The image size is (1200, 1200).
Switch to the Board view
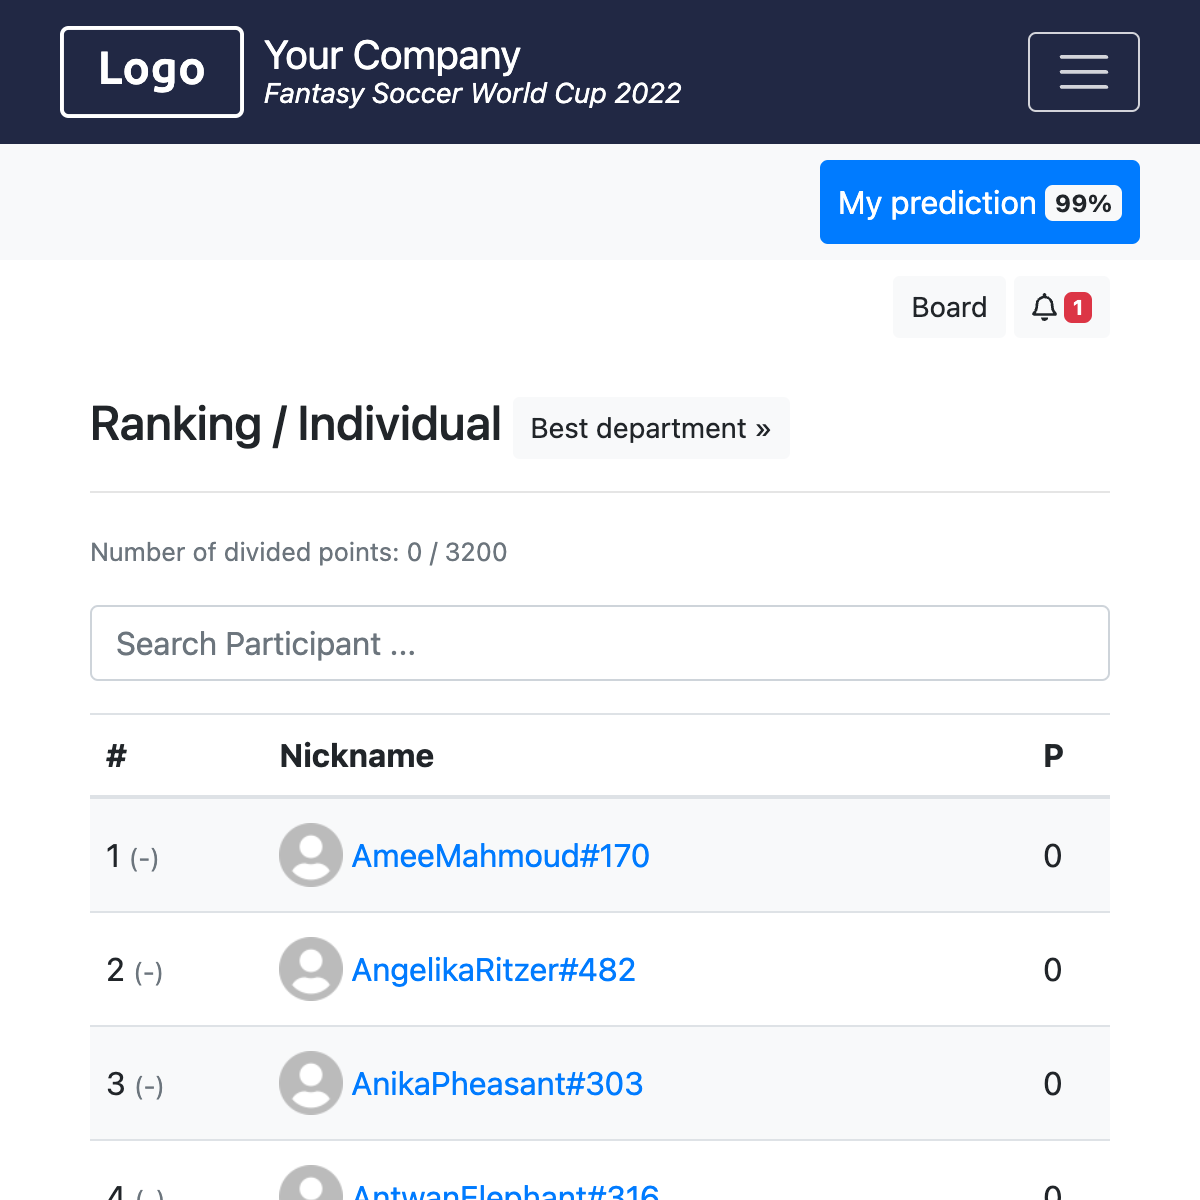point(948,307)
